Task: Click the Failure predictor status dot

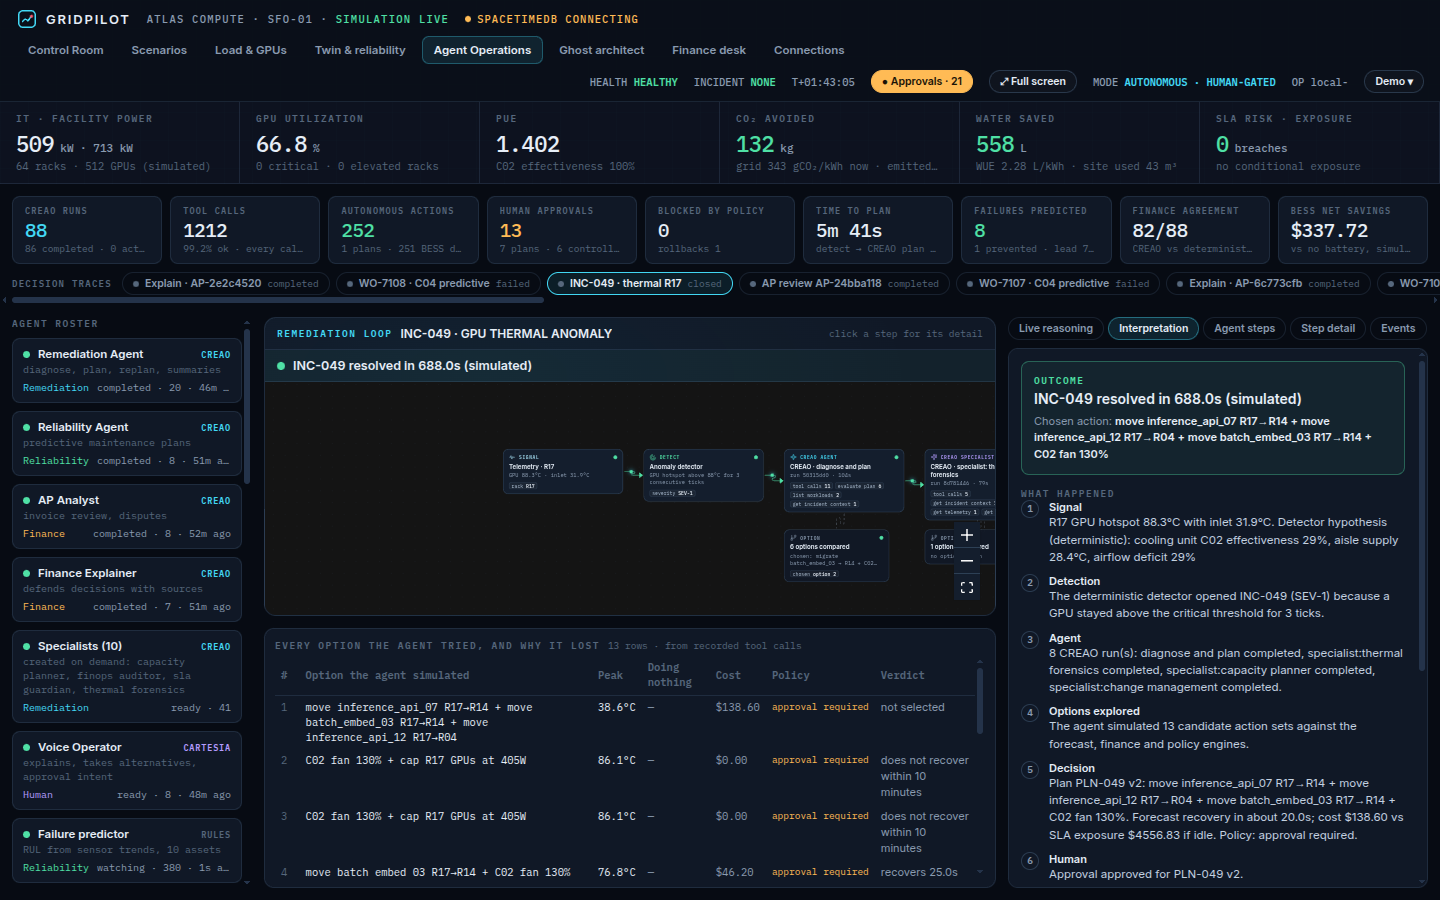Action: 27,834
